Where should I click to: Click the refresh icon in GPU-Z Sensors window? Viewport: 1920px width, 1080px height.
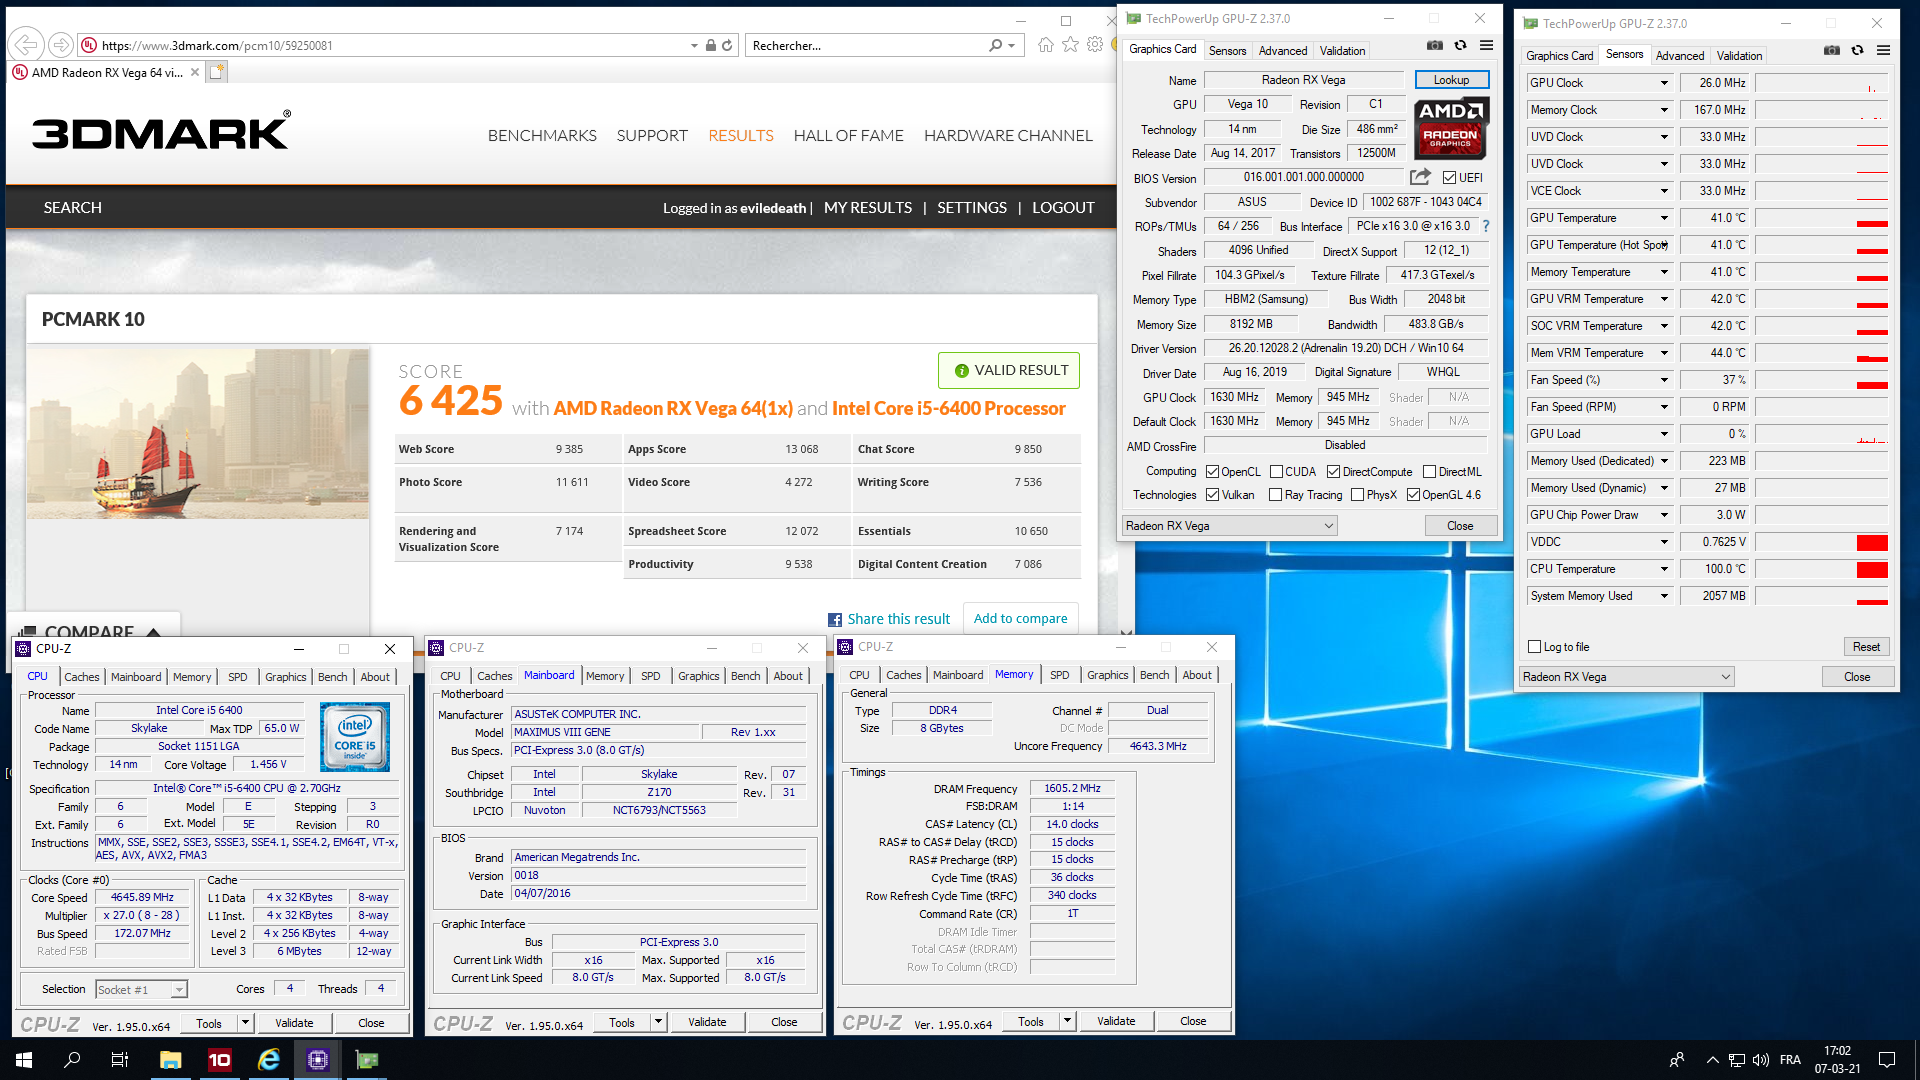click(x=1857, y=51)
